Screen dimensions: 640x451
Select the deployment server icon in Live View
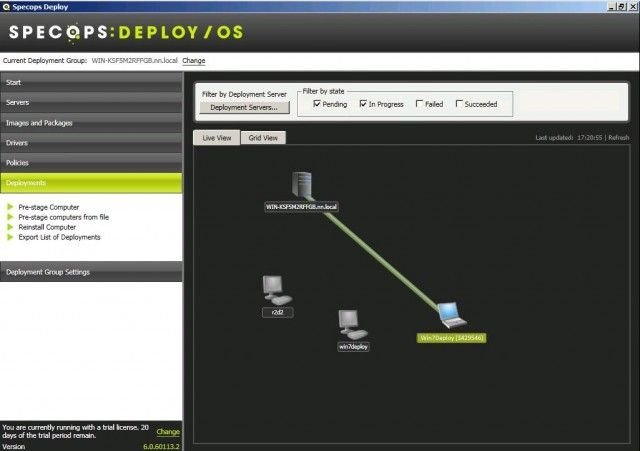click(x=302, y=185)
